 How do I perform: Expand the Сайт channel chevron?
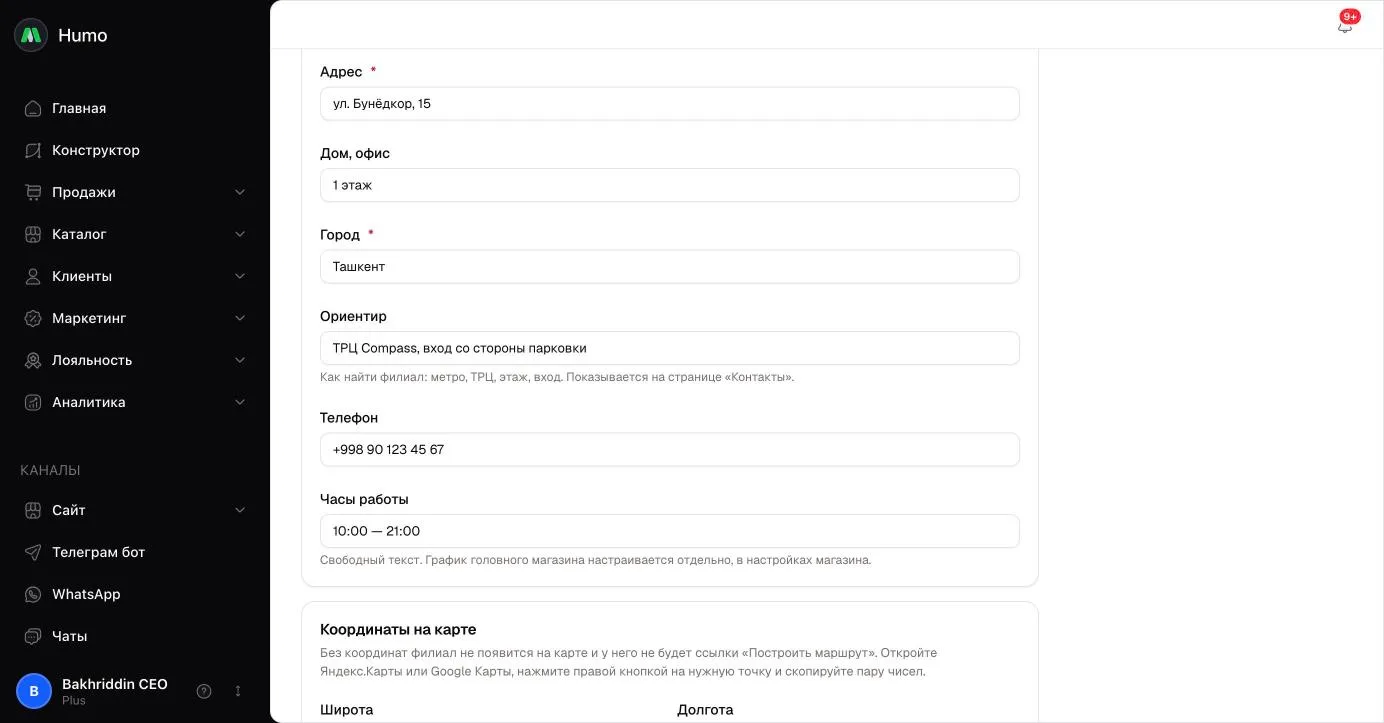coord(240,510)
